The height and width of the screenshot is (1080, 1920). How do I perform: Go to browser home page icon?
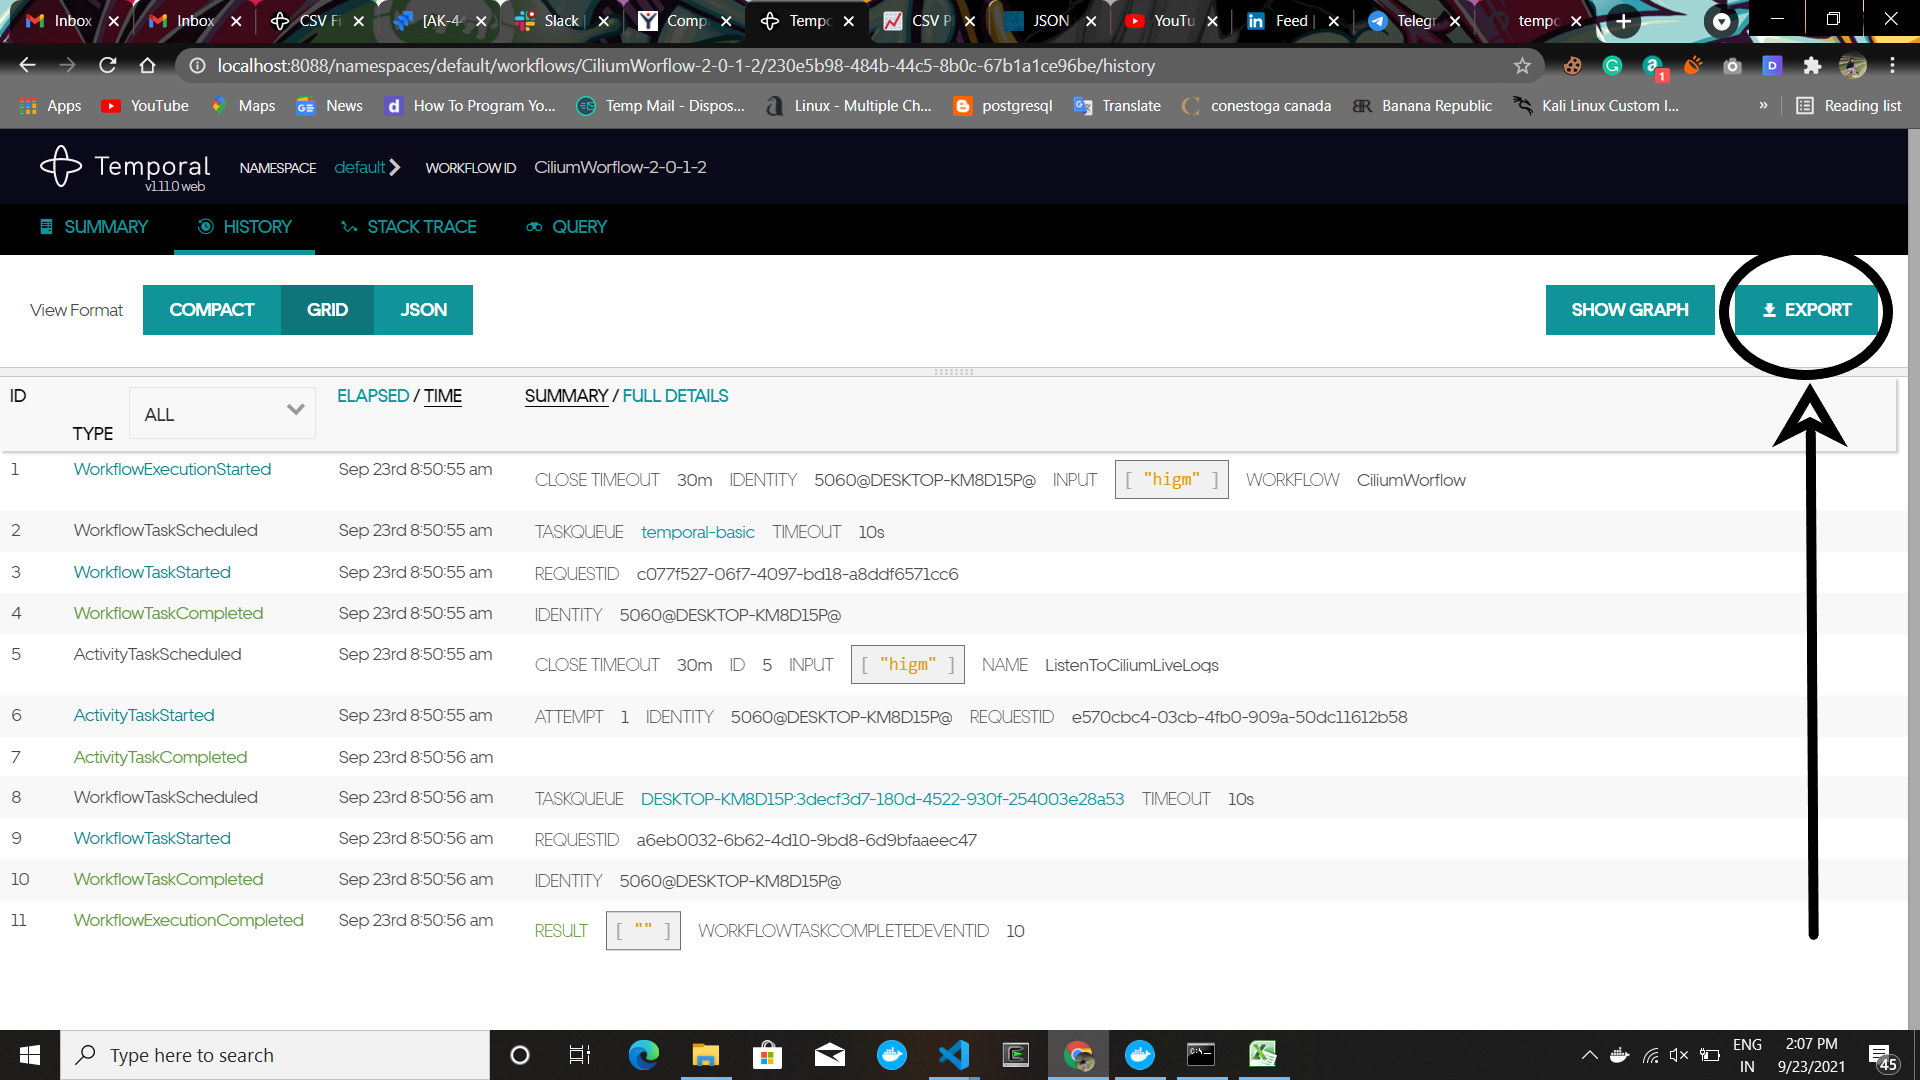[148, 66]
